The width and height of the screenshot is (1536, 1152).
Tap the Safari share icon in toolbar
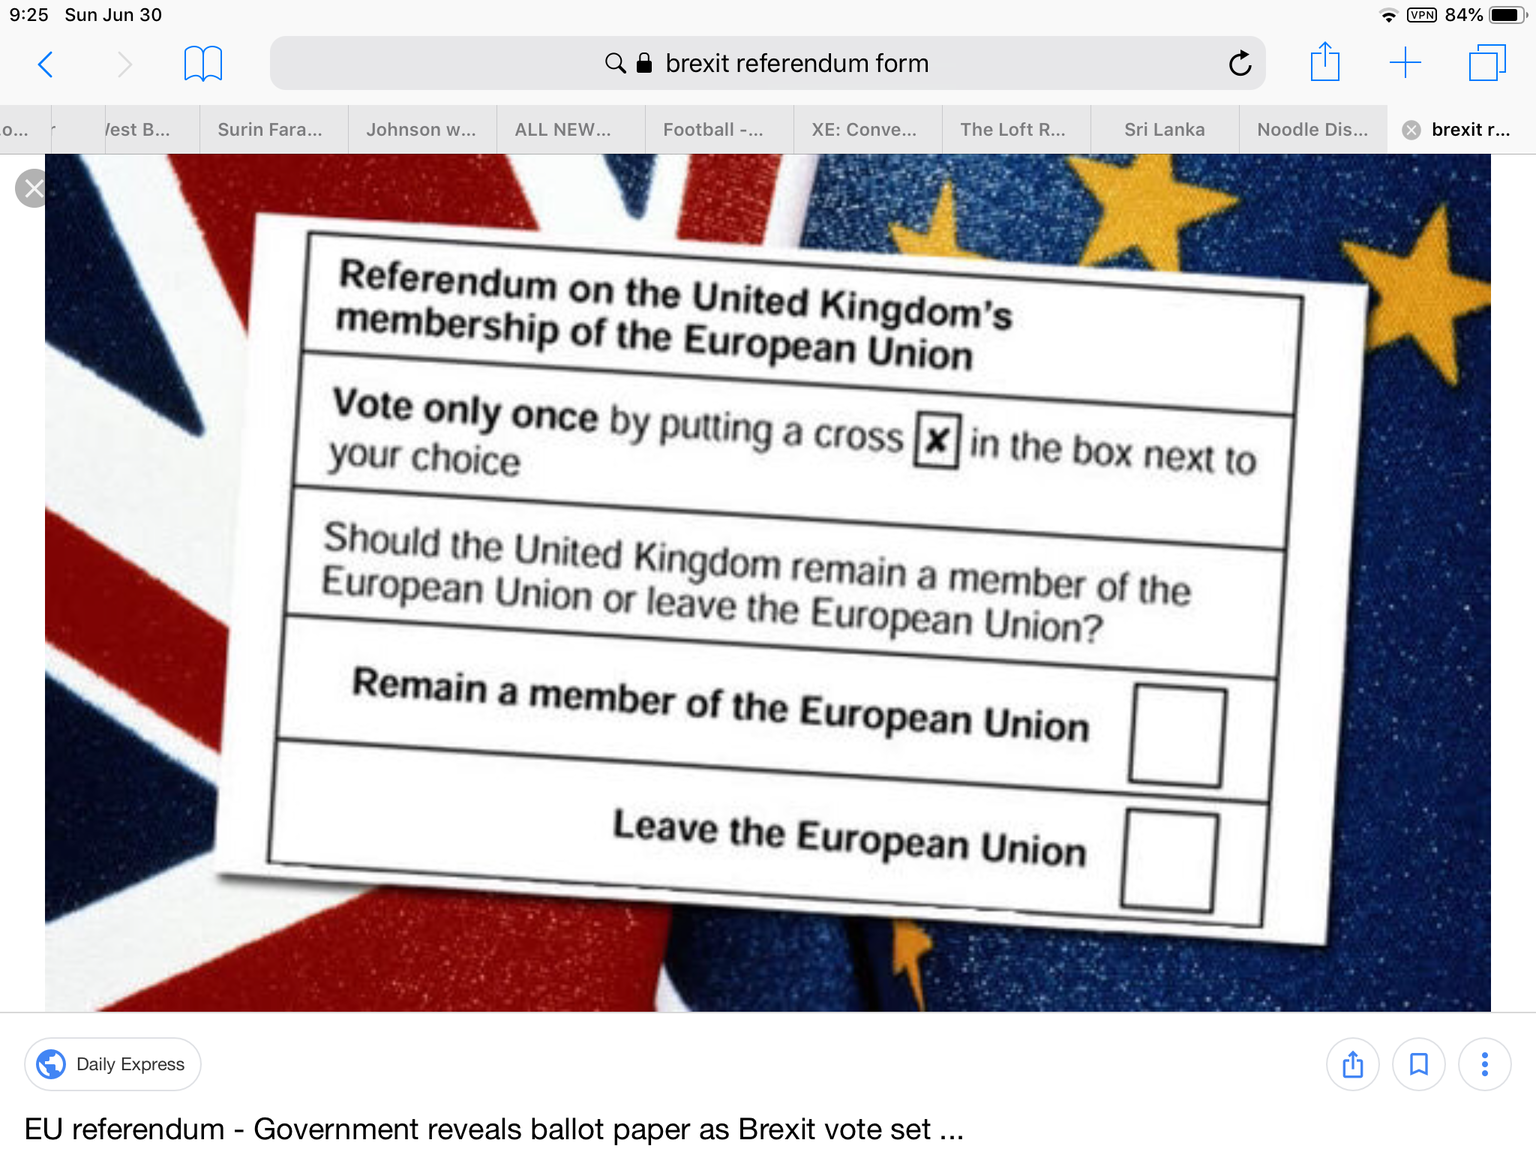[1325, 62]
